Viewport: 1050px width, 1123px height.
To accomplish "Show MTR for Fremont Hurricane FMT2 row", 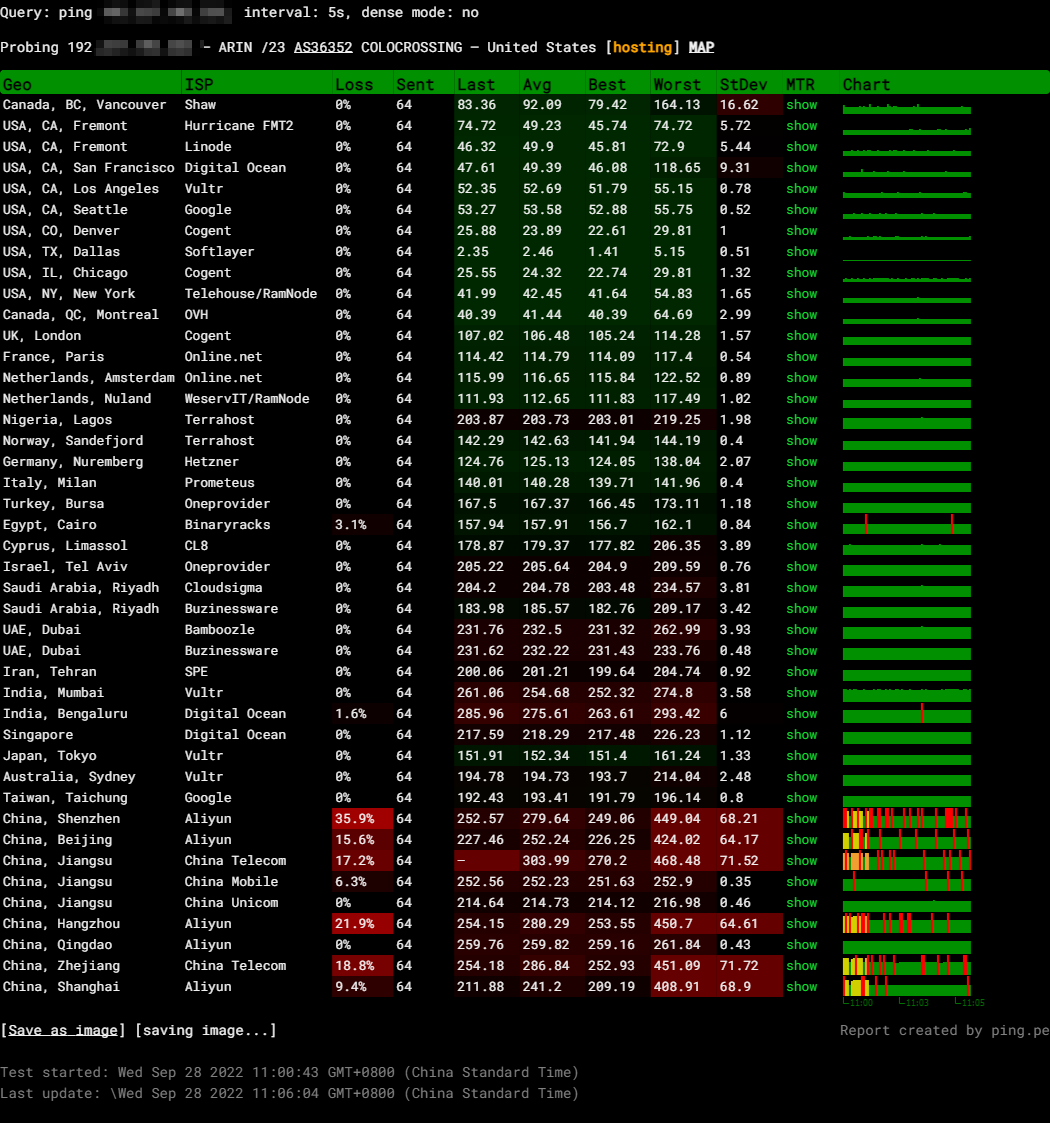I will 801,125.
